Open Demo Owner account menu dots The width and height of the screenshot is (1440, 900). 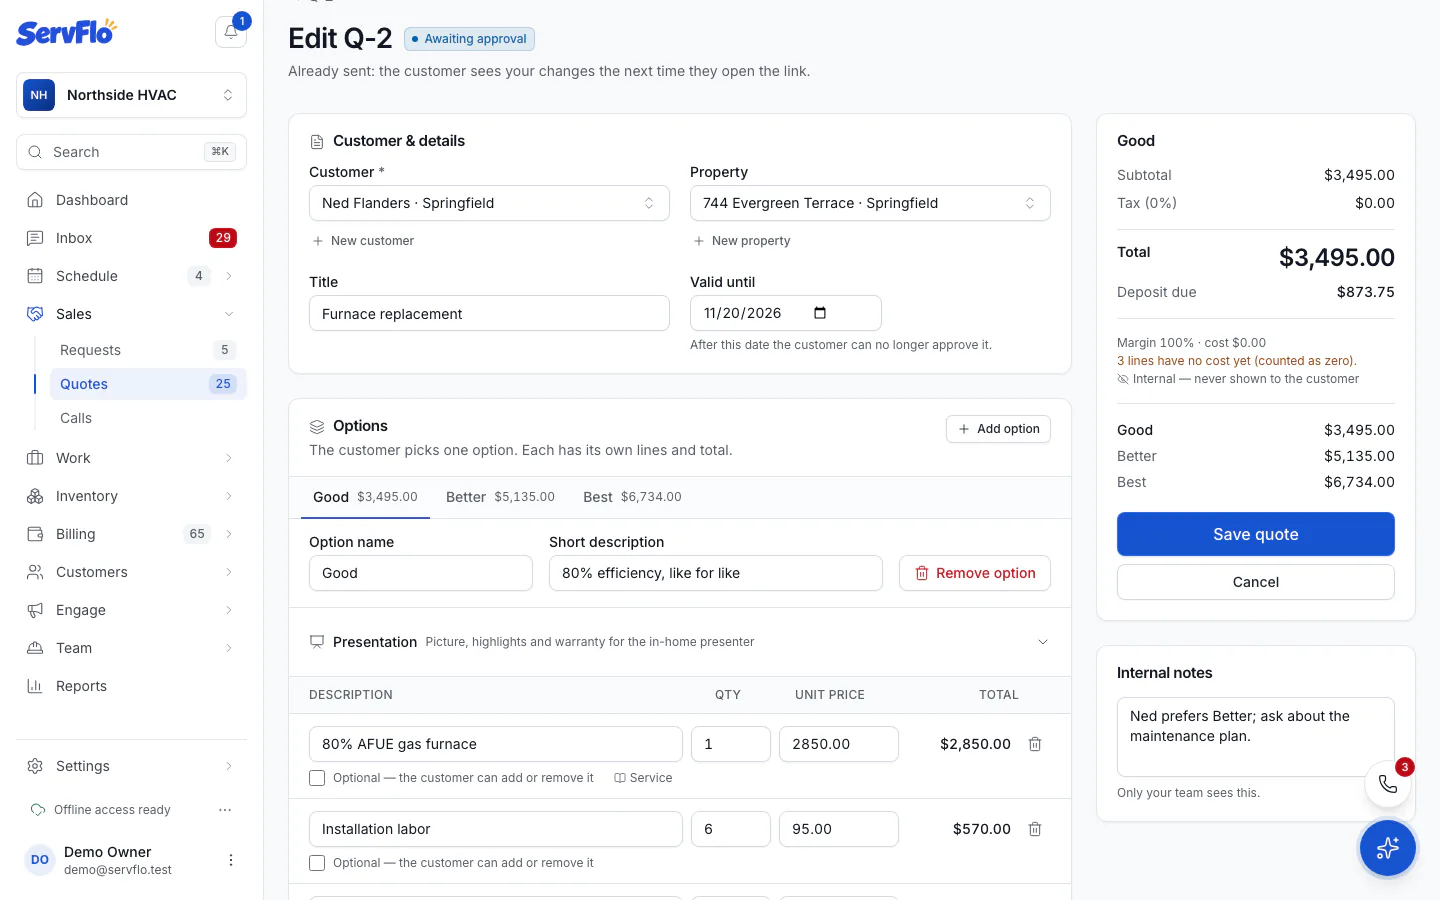pyautogui.click(x=231, y=860)
